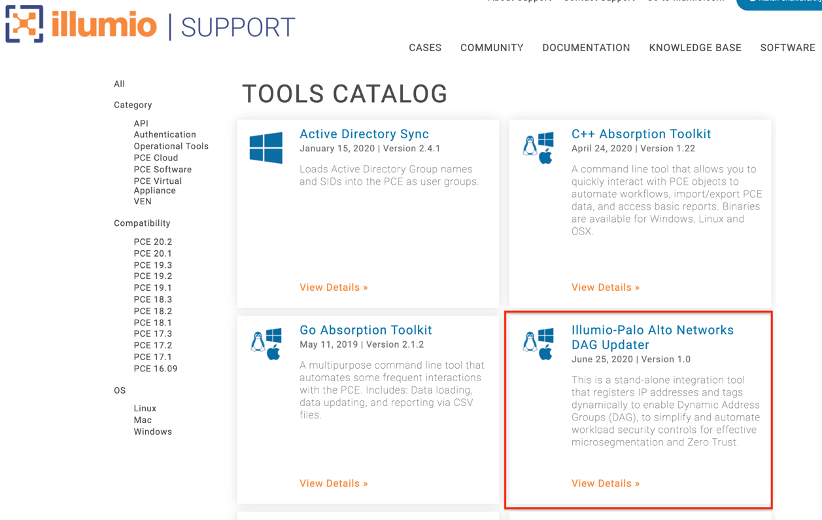Filter compatibility by PCE 18.3

click(x=153, y=299)
